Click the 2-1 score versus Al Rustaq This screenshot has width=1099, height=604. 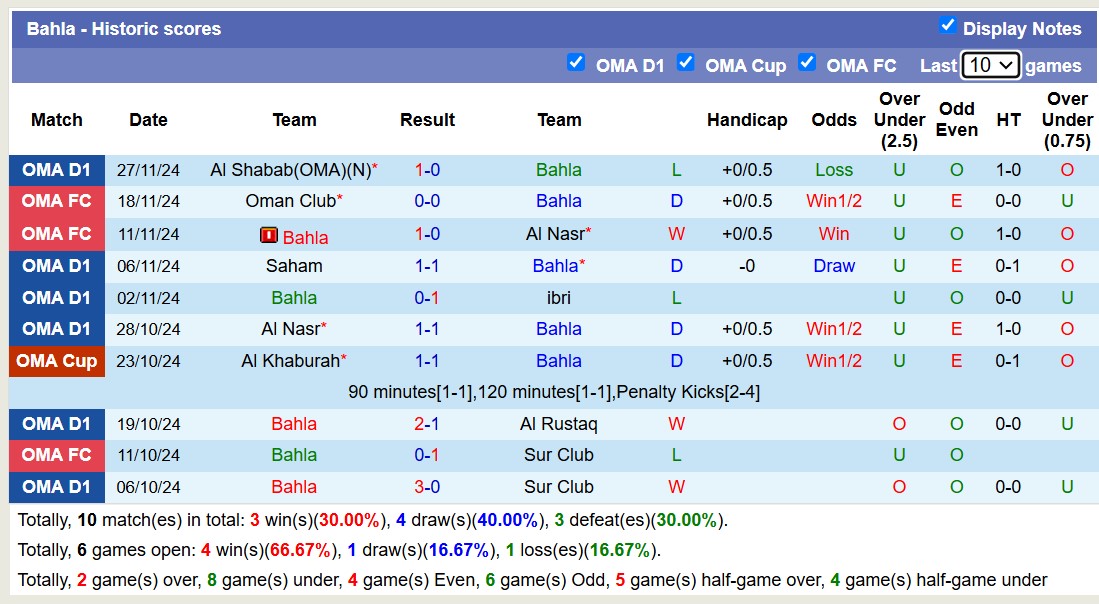[x=427, y=424]
